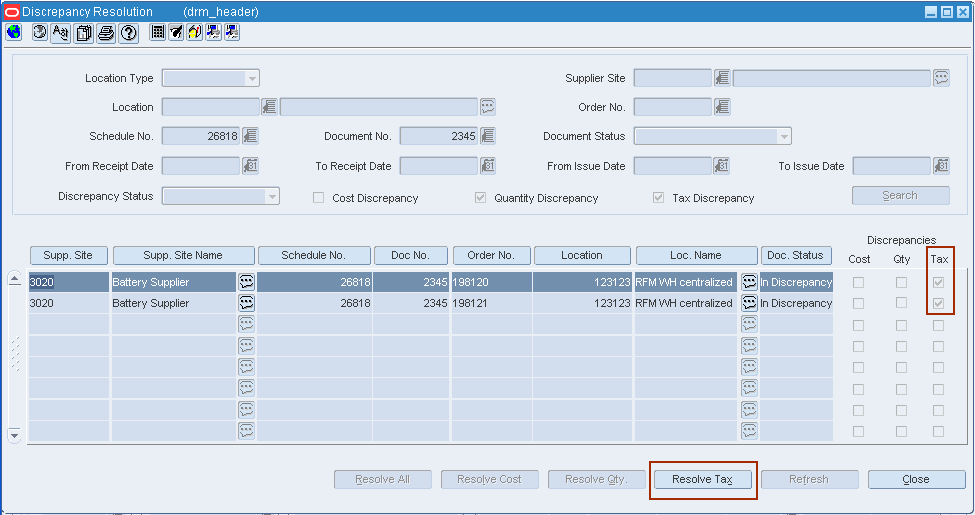The image size is (975, 515).
Task: Click the Supp. Site column header
Action: click(68, 255)
